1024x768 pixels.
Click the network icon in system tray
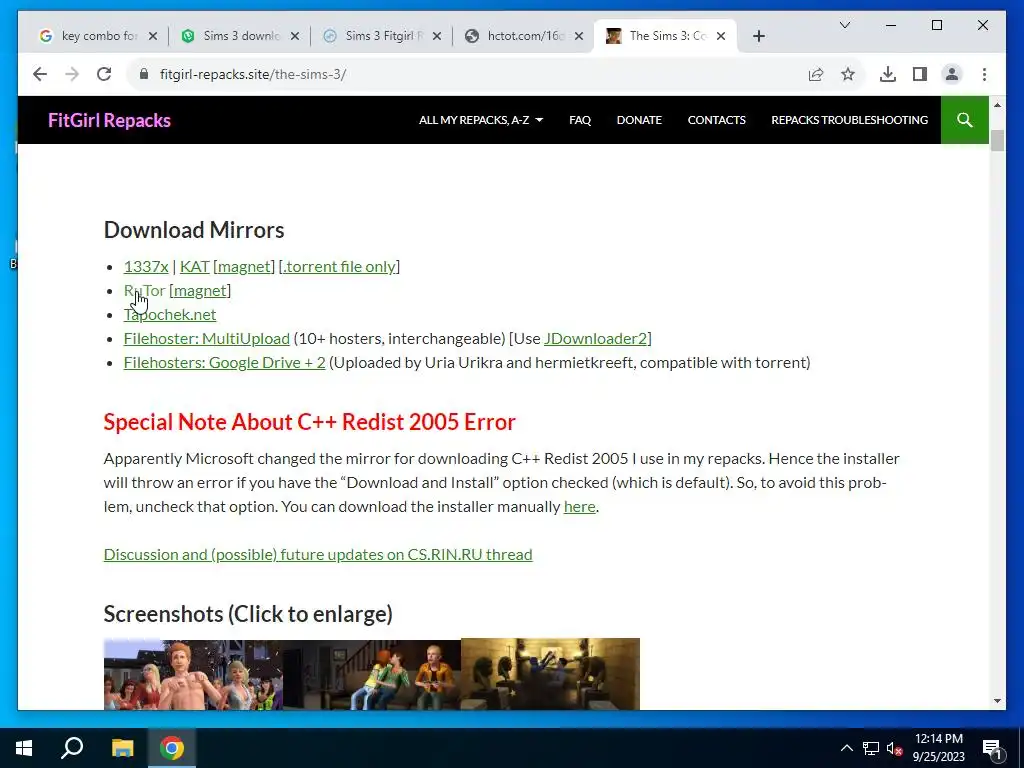(x=871, y=748)
